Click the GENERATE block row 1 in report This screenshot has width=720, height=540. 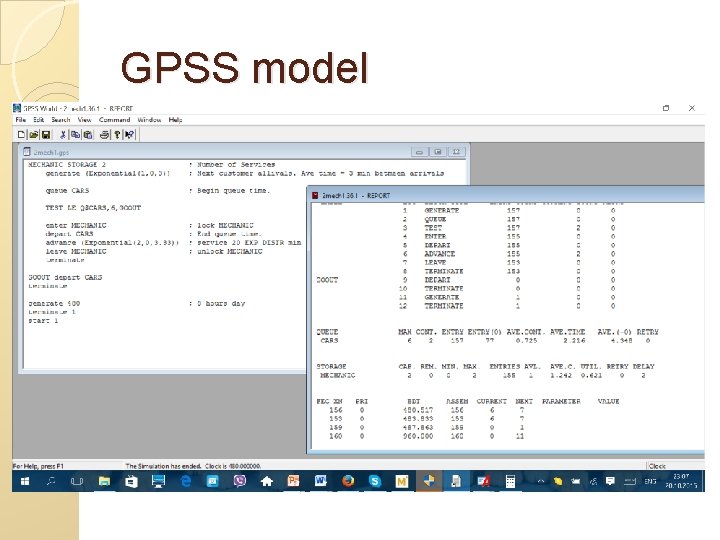point(507,210)
